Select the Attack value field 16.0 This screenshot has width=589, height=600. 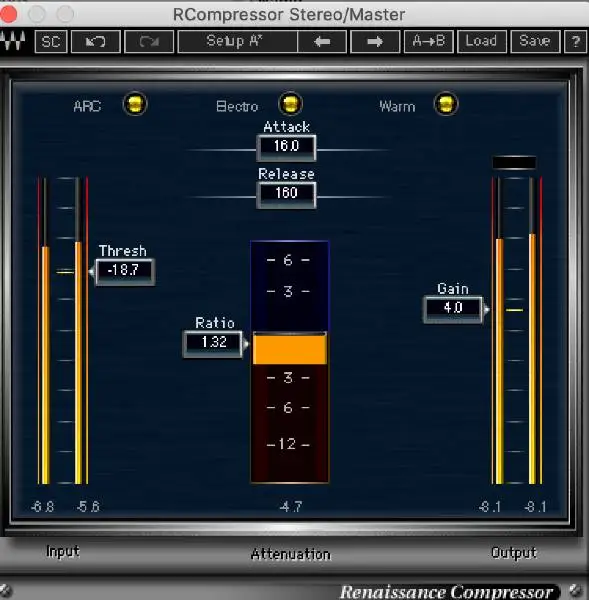286,147
